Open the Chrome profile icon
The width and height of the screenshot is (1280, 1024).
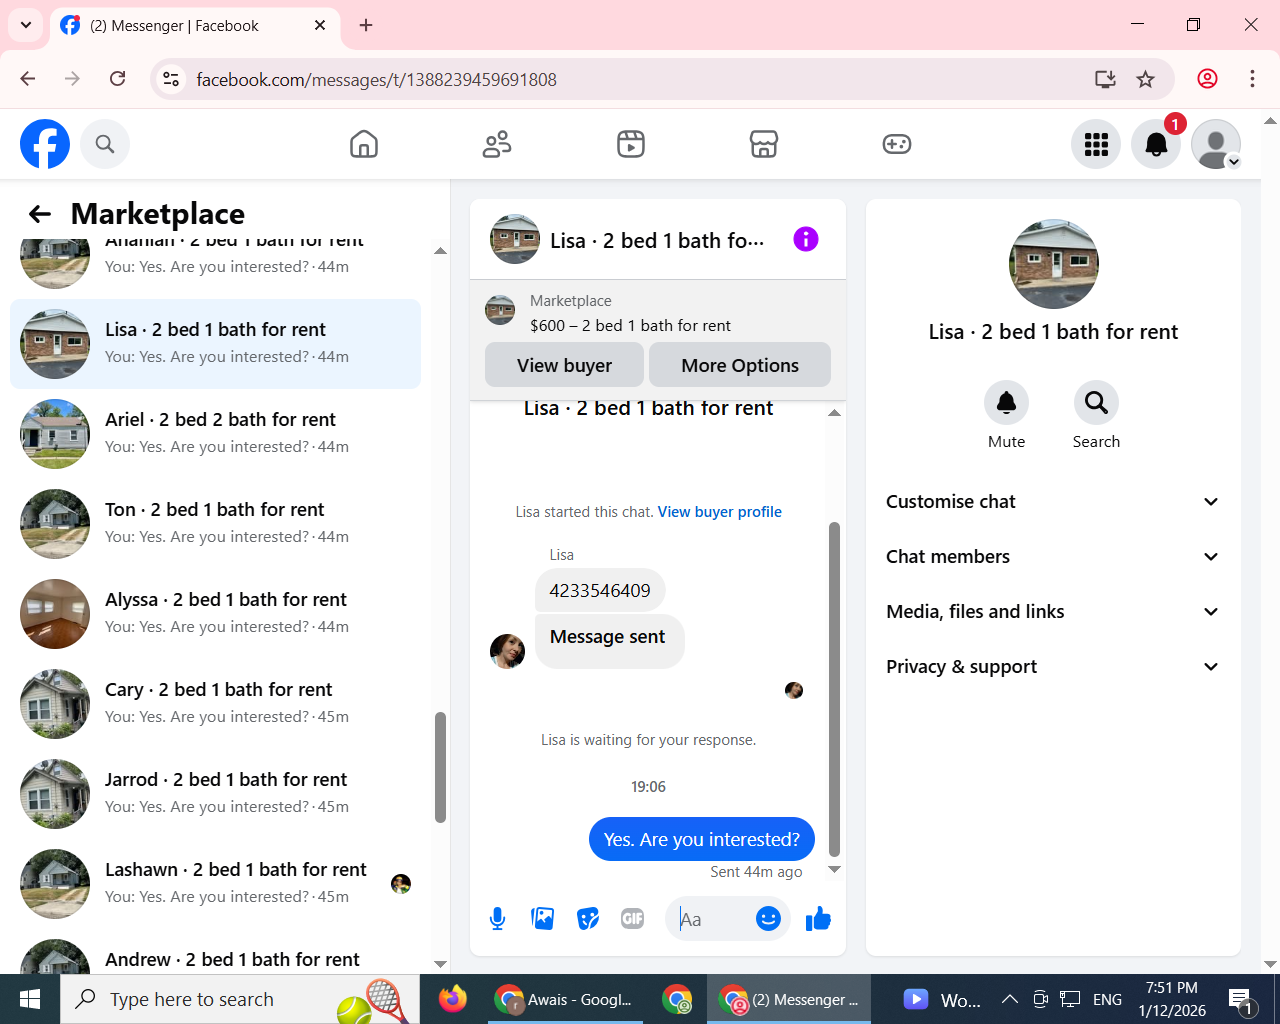point(1208,79)
